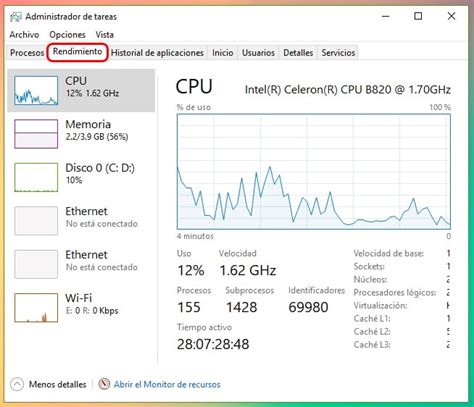474x407 pixels.
Task: Click the Procesadores lógicos label
Action: pyautogui.click(x=395, y=292)
